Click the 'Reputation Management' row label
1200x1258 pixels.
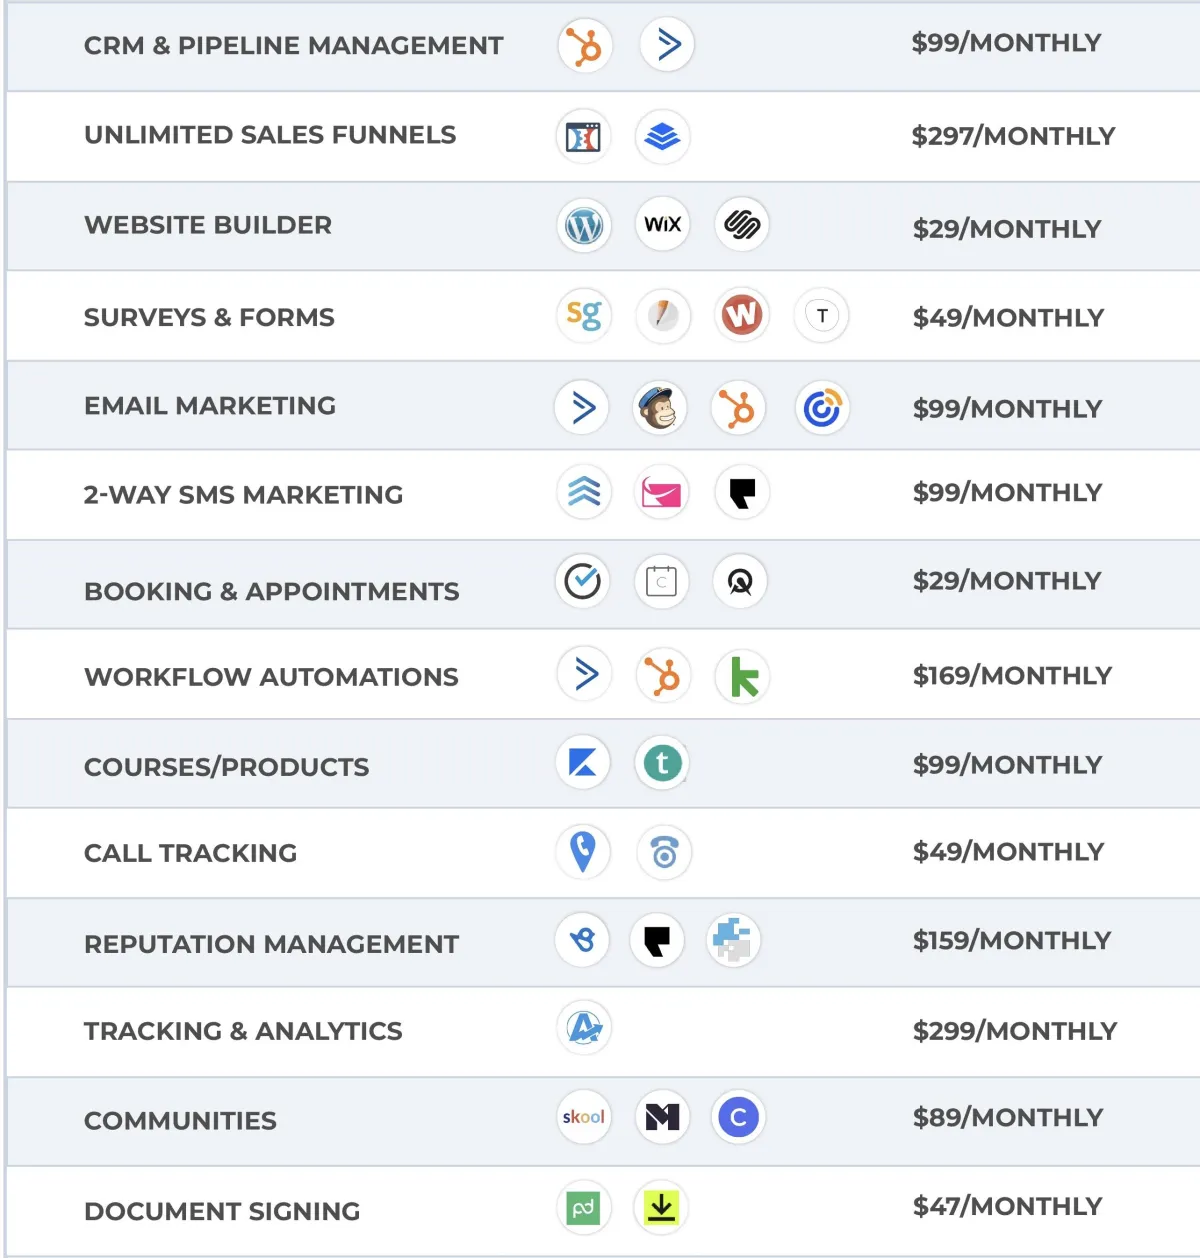tap(271, 944)
